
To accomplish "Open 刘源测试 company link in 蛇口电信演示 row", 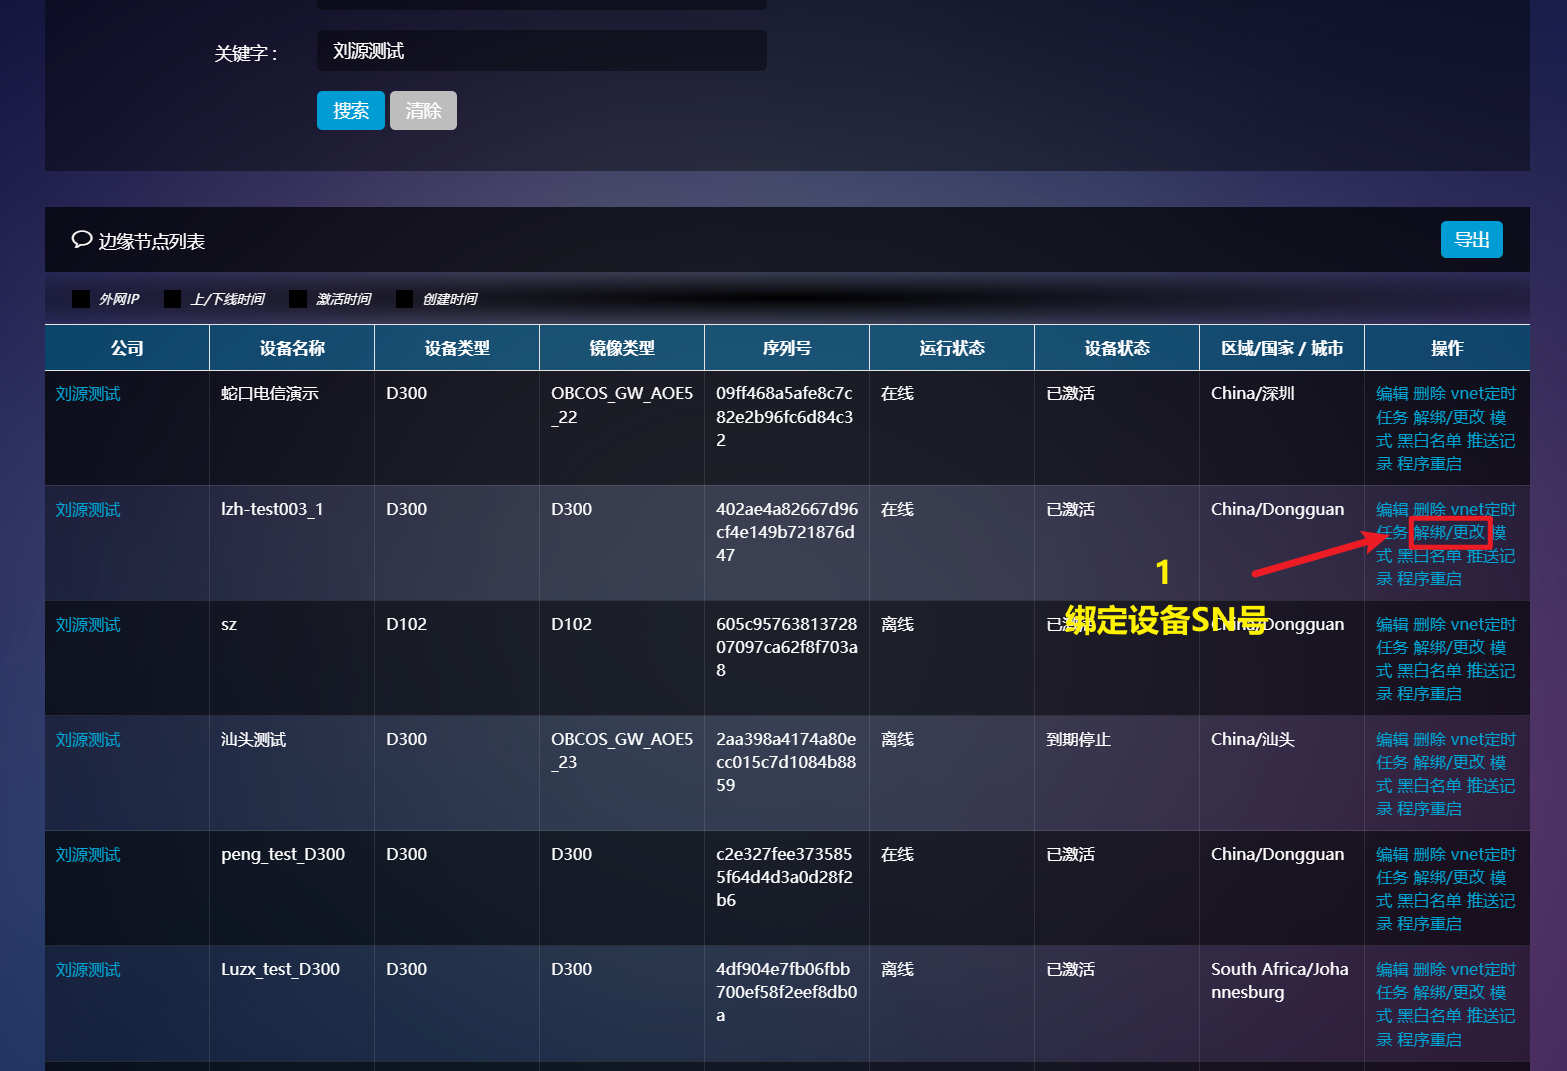I will [88, 394].
